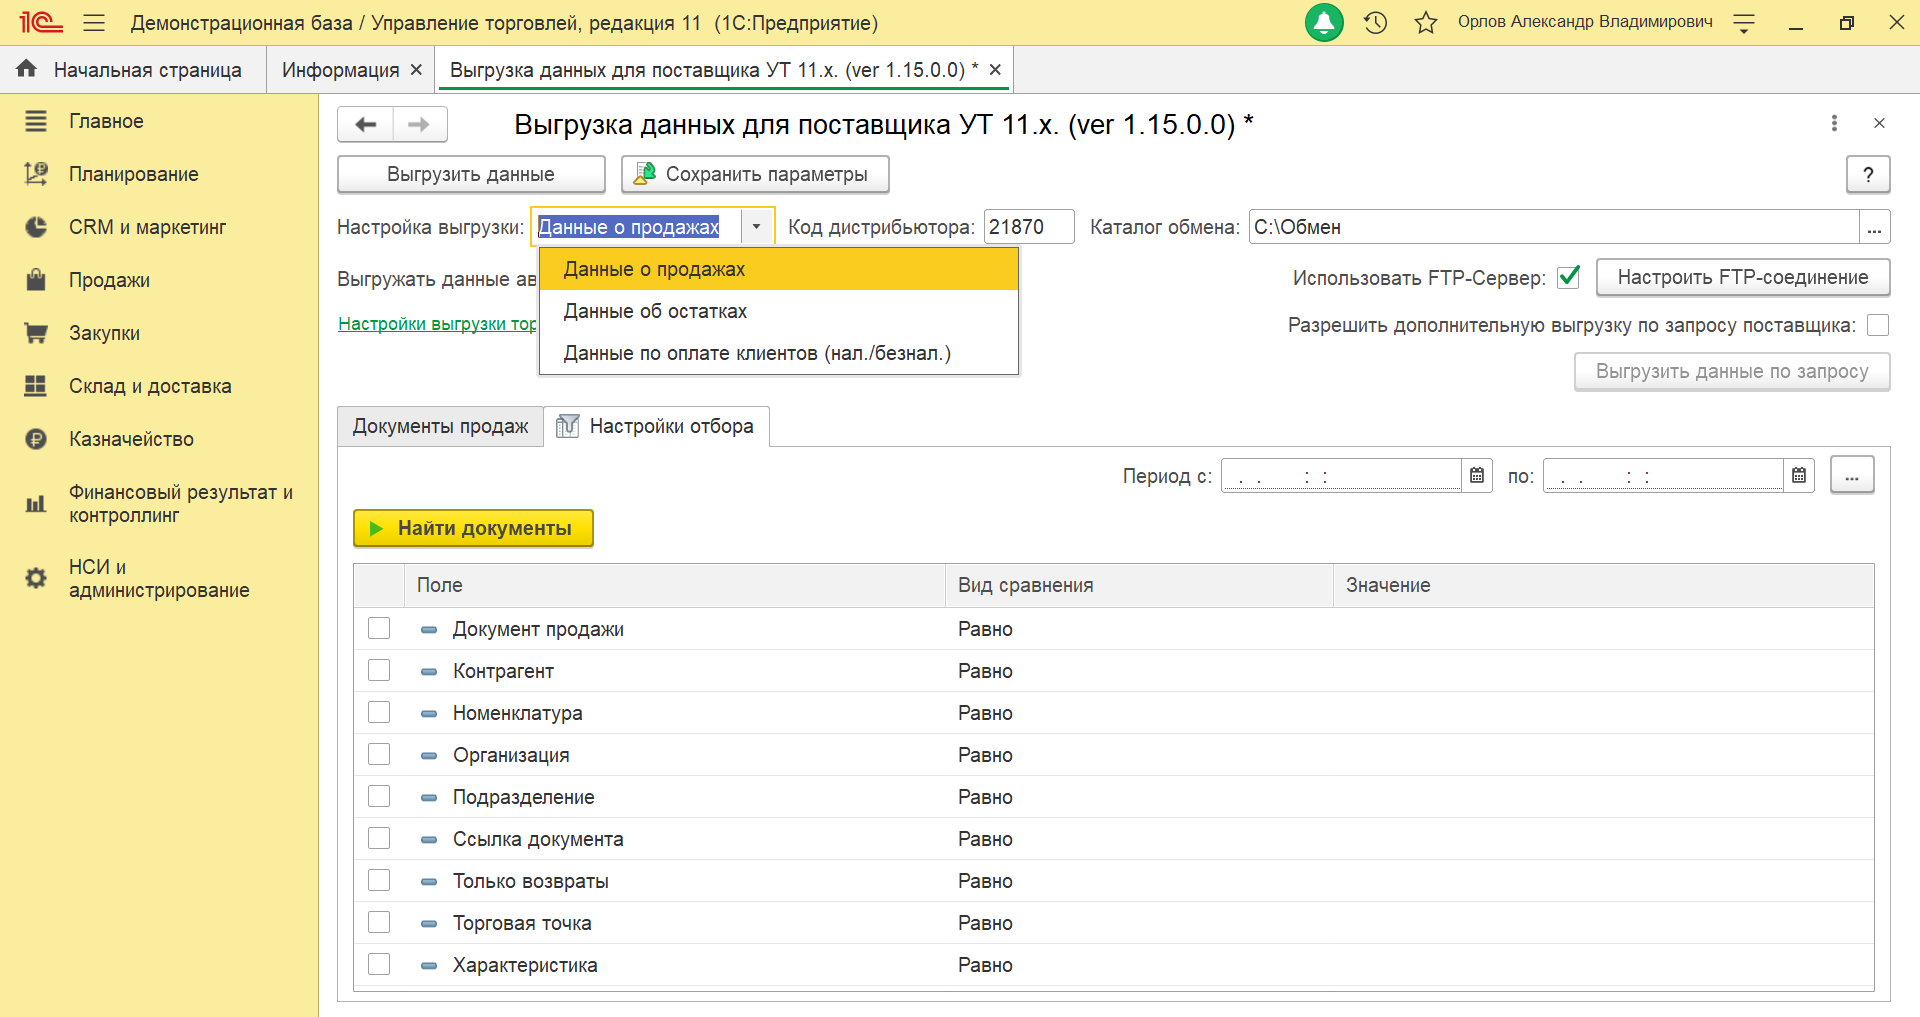Open notifications bell icon
The image size is (1920, 1017).
1324,22
